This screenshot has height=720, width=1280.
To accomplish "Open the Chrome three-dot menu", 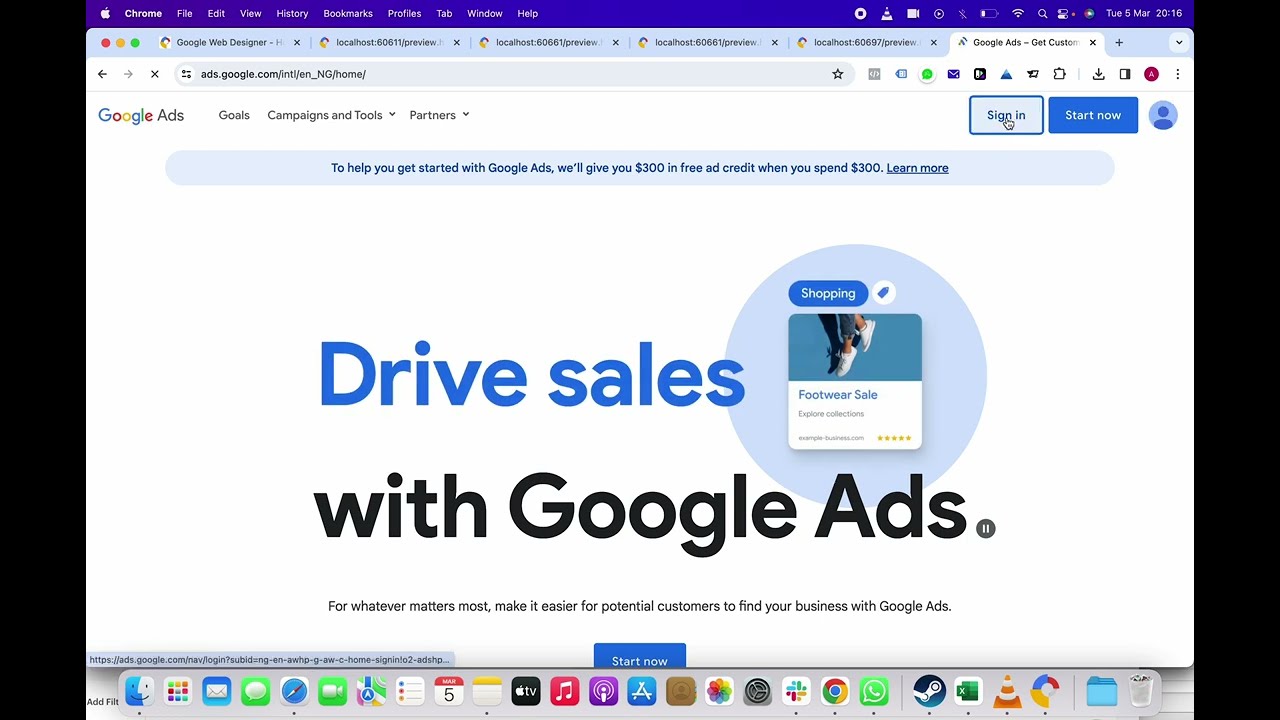I will point(1177,74).
